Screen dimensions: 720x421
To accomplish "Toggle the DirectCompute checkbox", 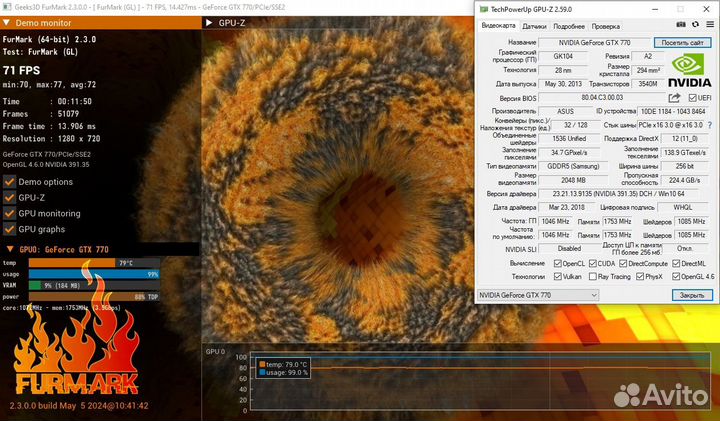I will coord(623,264).
